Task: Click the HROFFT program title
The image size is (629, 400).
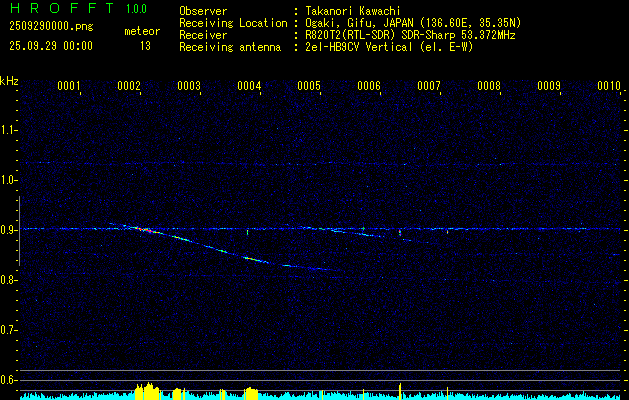Action: (x=62, y=8)
